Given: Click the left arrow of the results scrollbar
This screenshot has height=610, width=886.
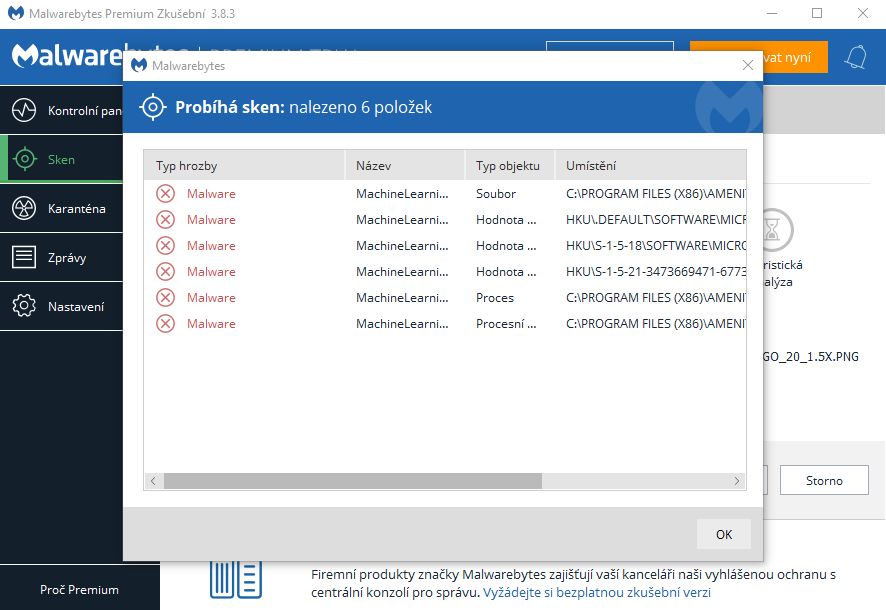Looking at the screenshot, I should coord(153,481).
